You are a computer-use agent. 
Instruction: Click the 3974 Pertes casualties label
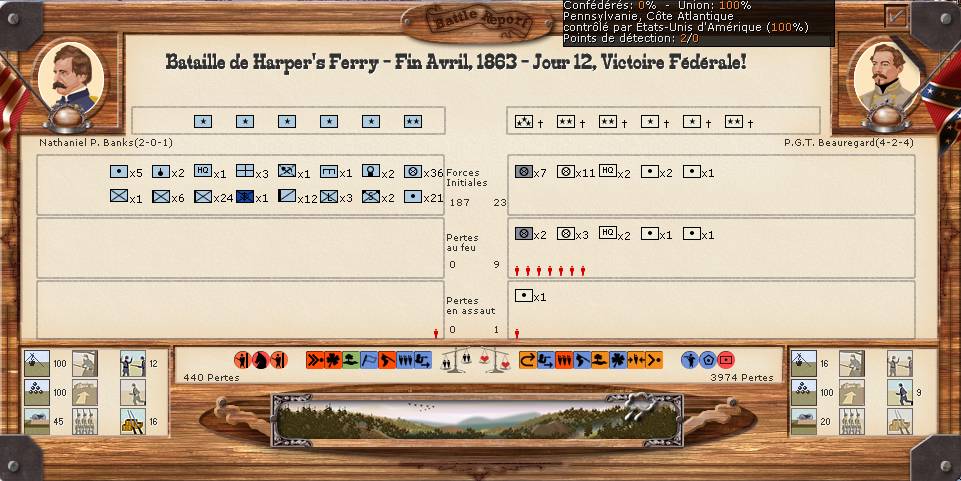pyautogui.click(x=741, y=378)
